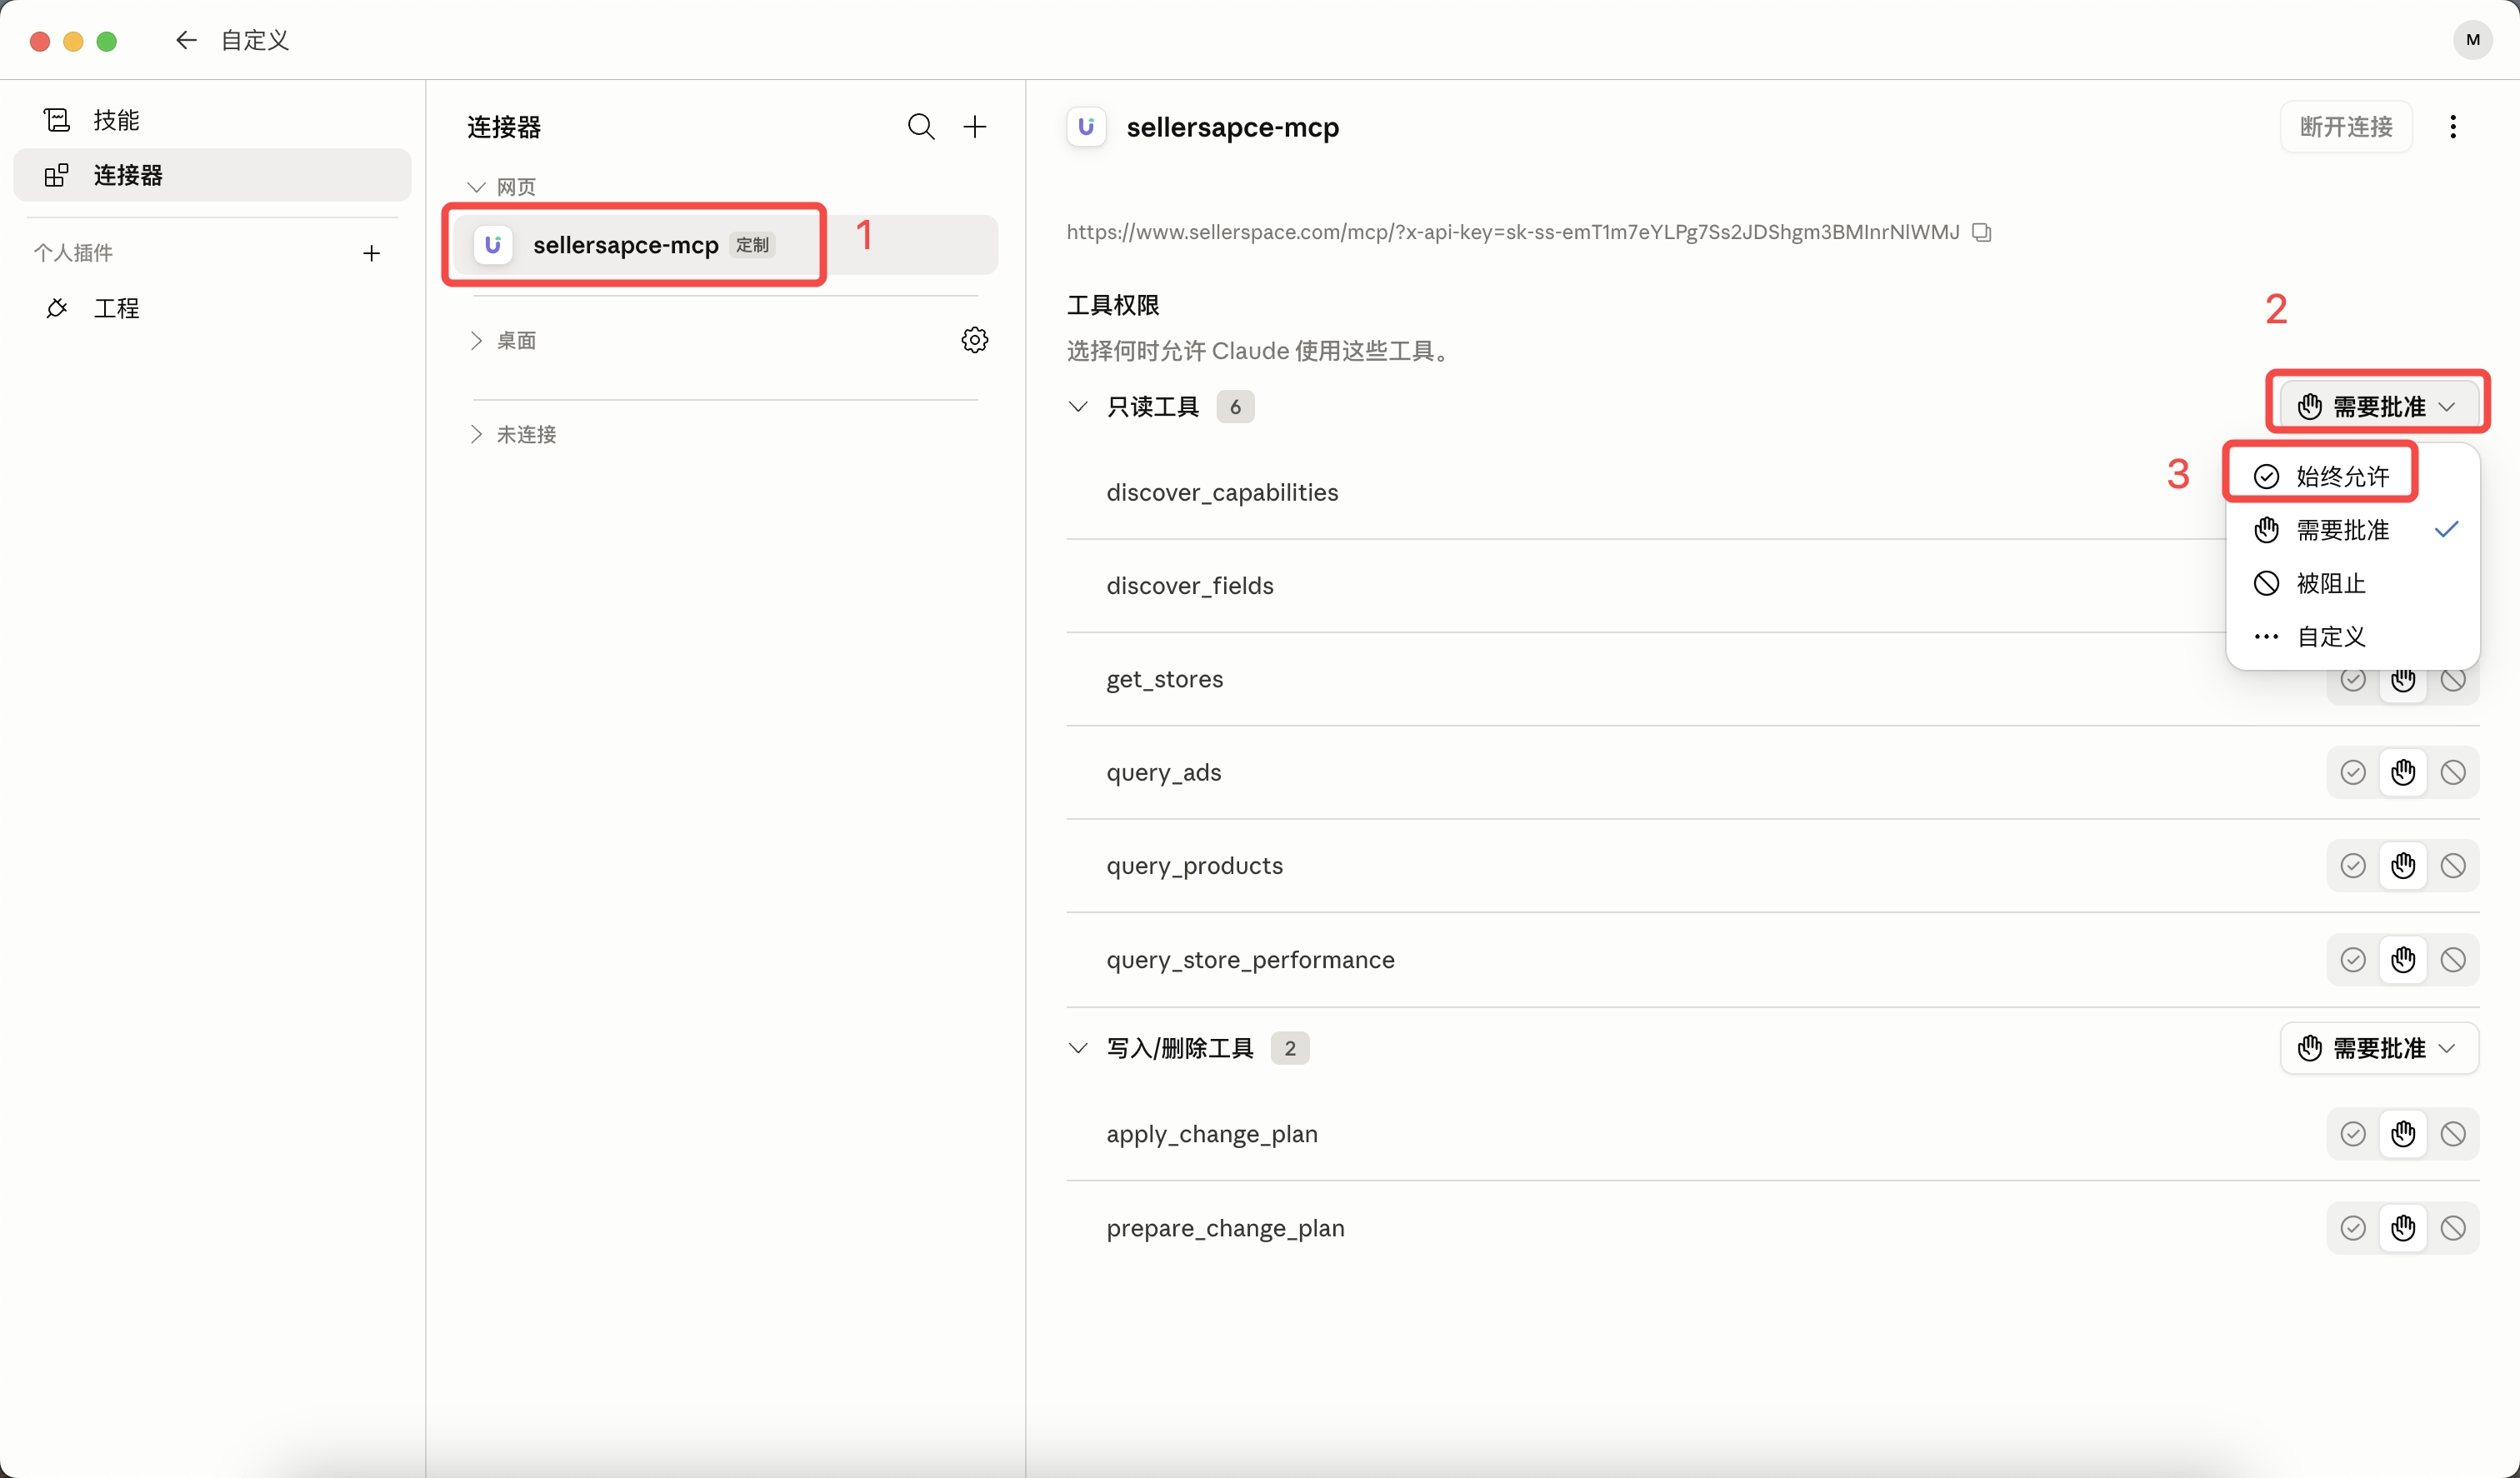Click the sellerspace.com MCP URL text
Viewport: 2520px width, 1478px height.
point(1513,232)
